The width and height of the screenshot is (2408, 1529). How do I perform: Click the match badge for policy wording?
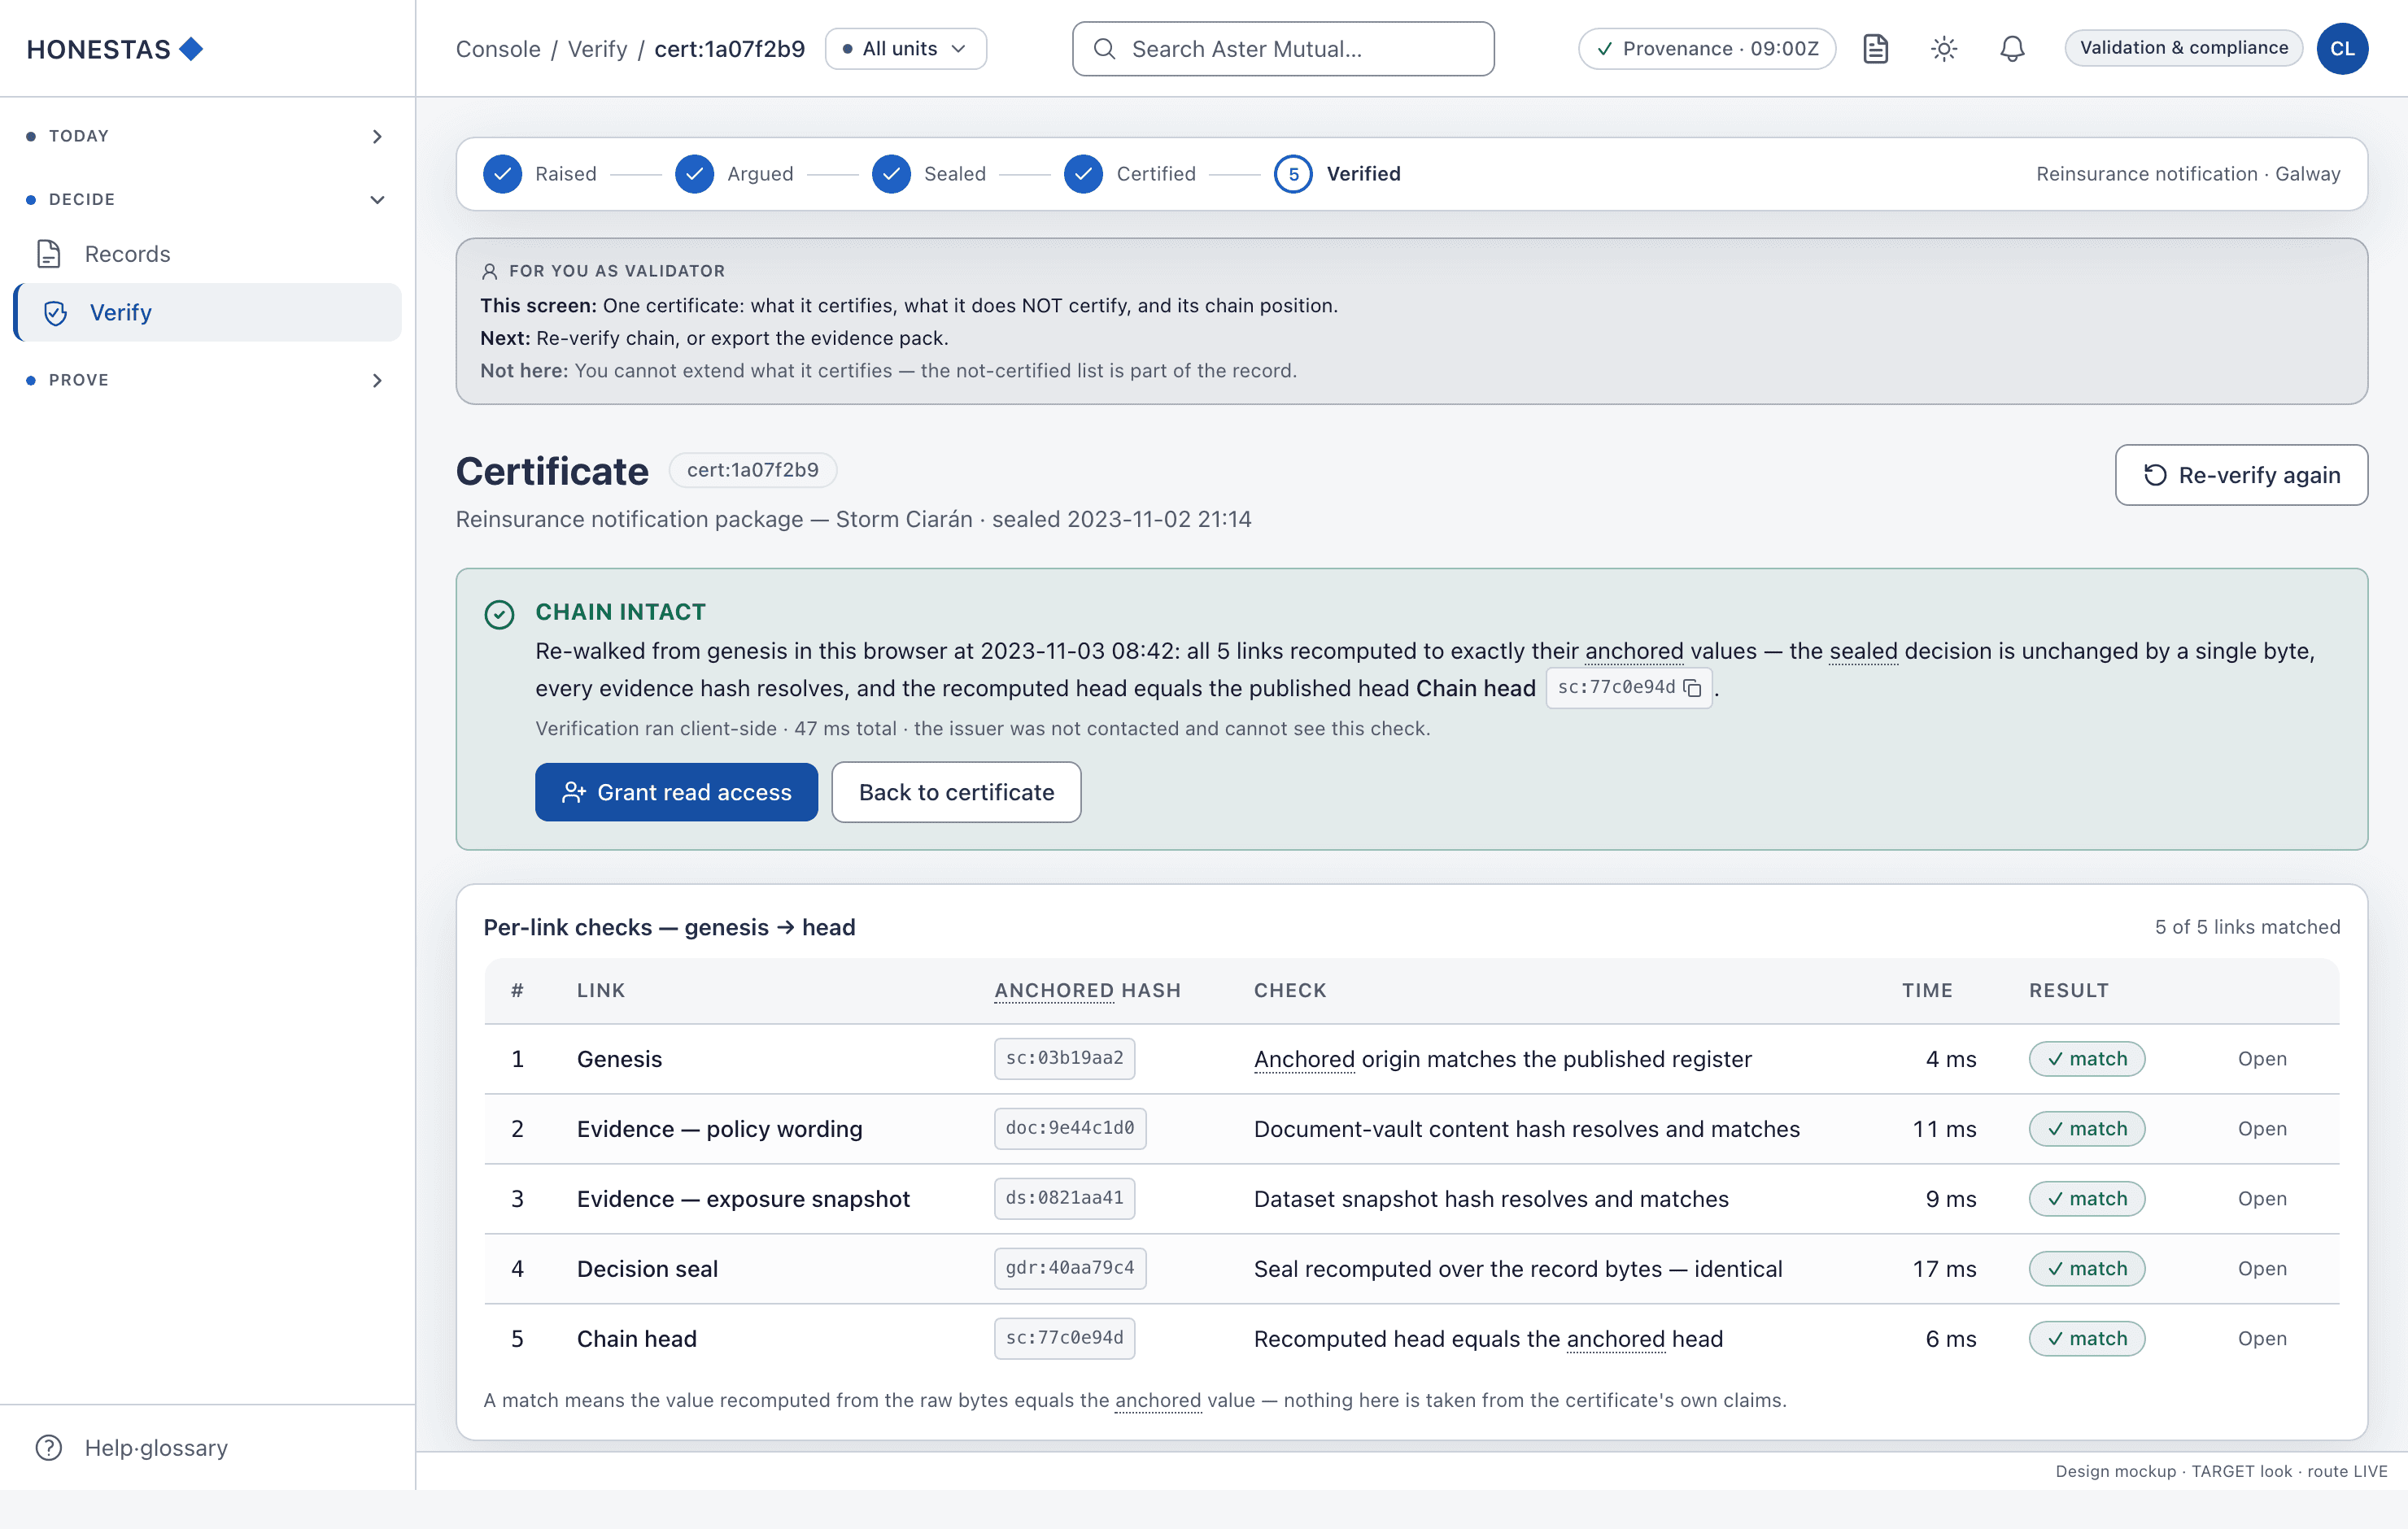click(x=2086, y=1128)
